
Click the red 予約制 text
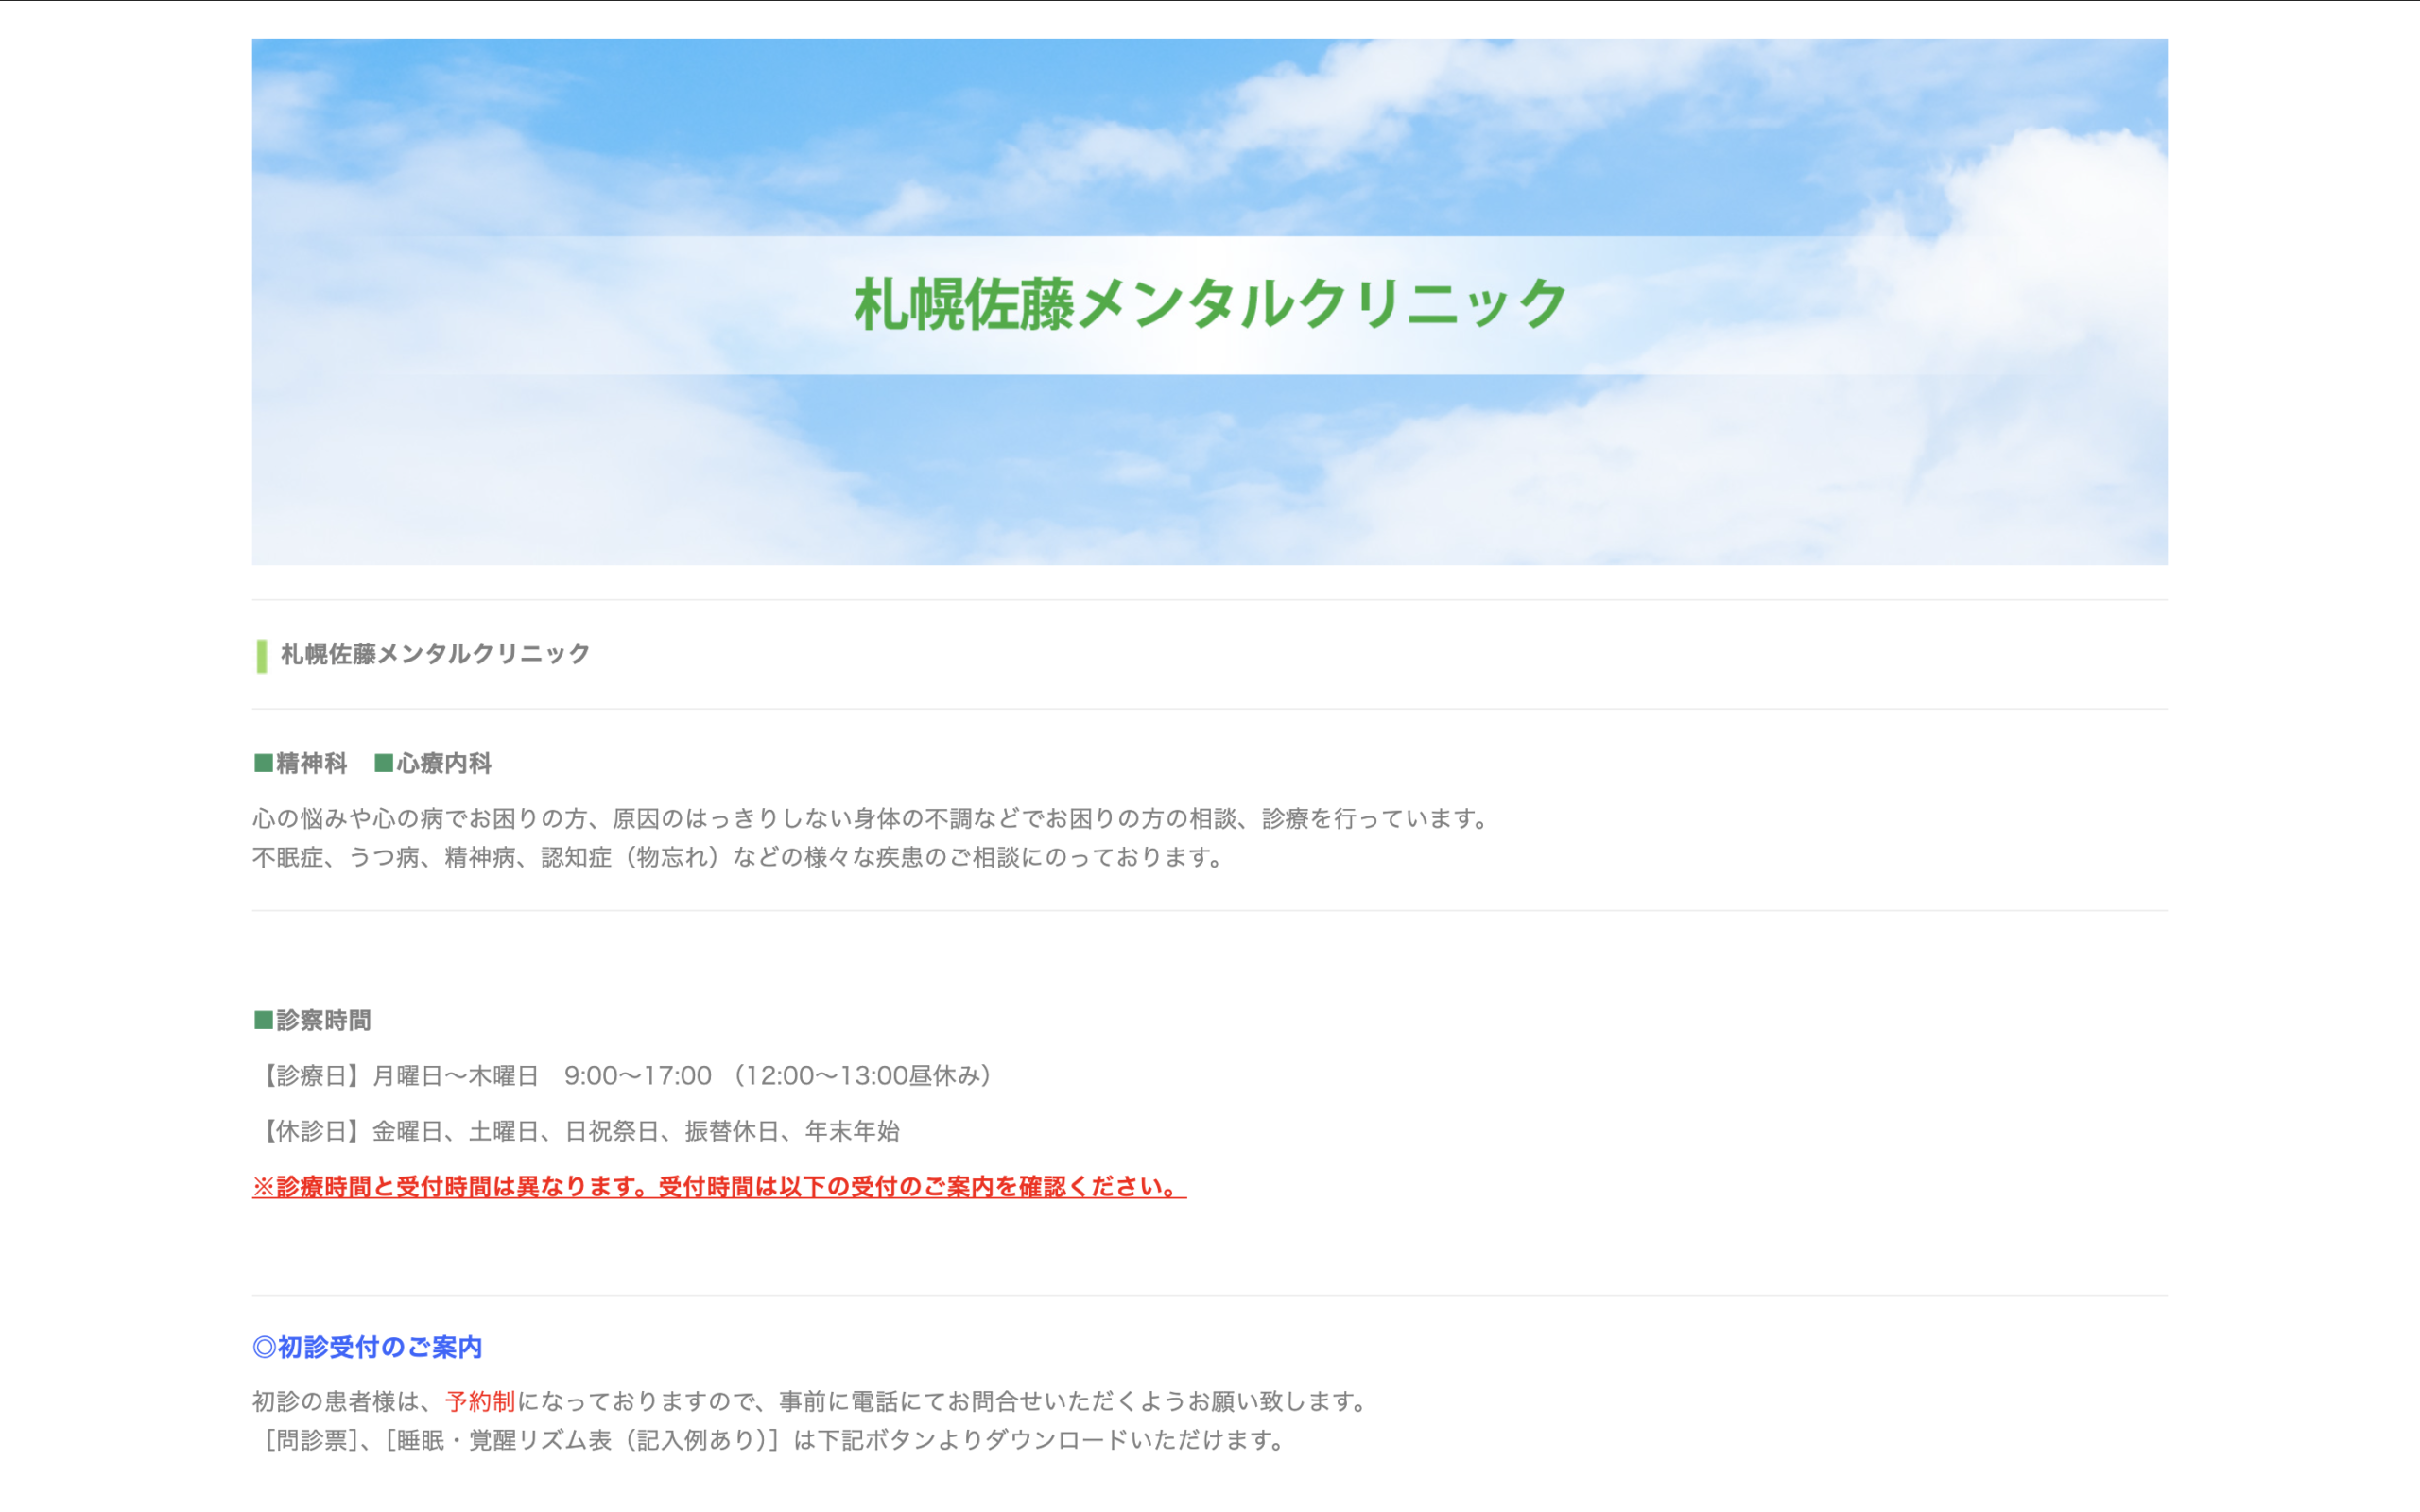coord(480,1402)
